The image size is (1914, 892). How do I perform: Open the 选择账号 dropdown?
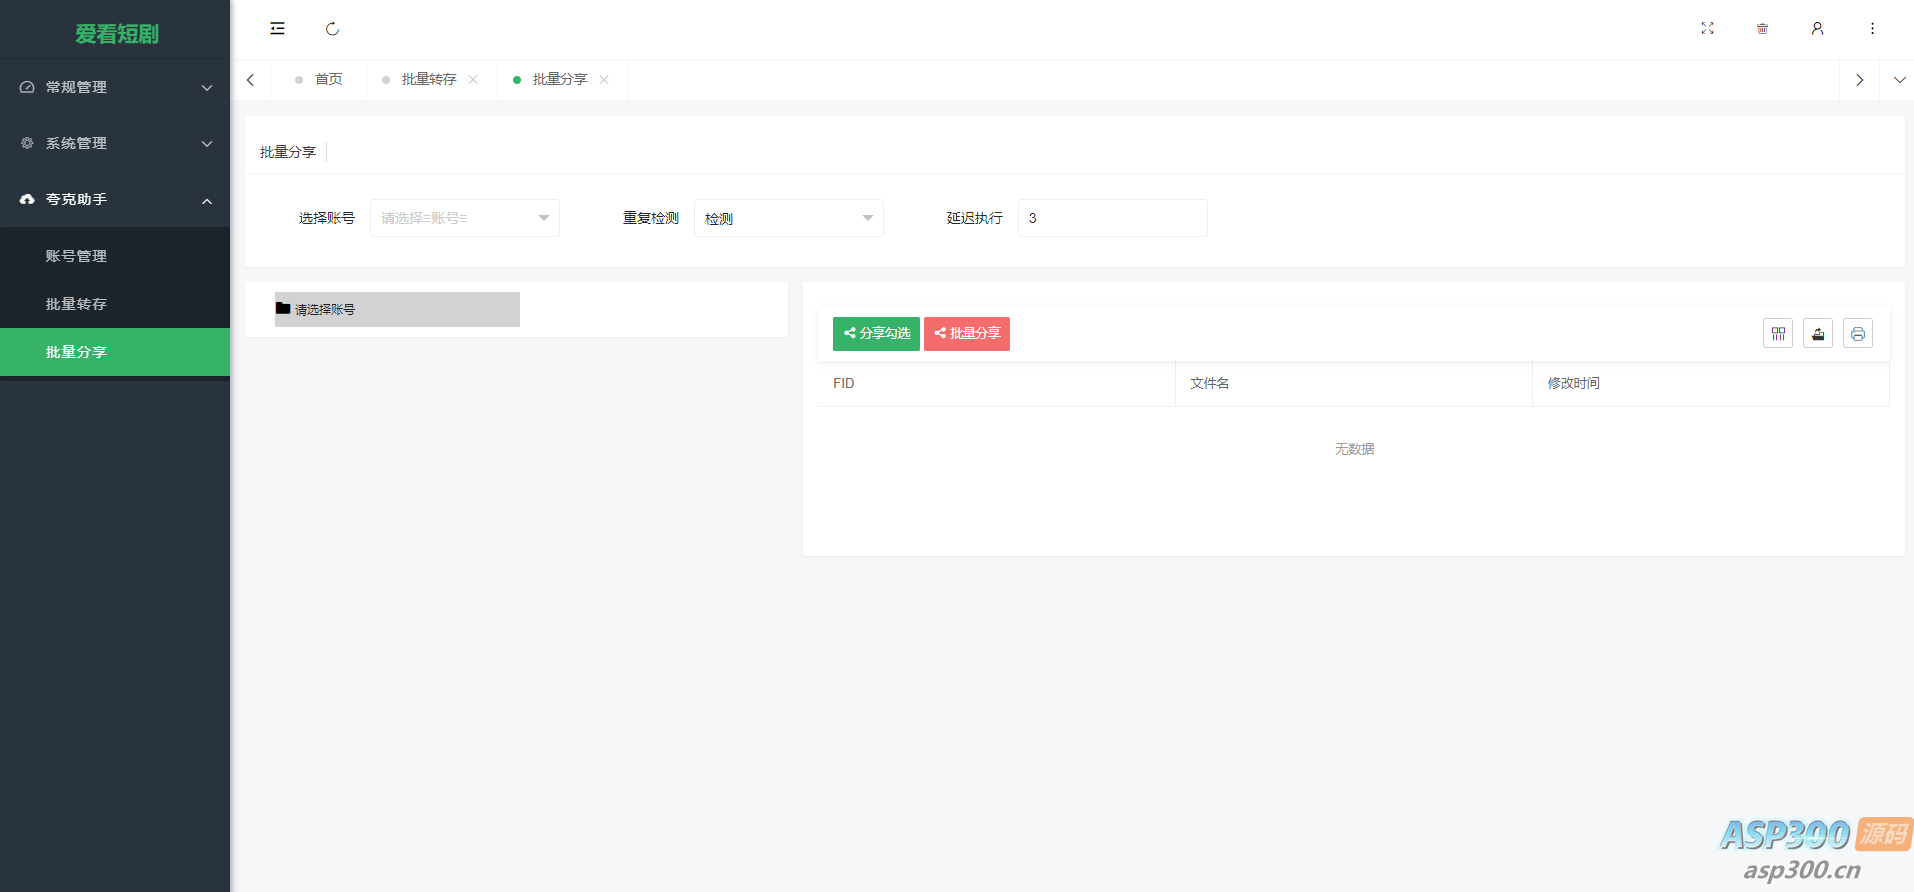click(x=464, y=218)
